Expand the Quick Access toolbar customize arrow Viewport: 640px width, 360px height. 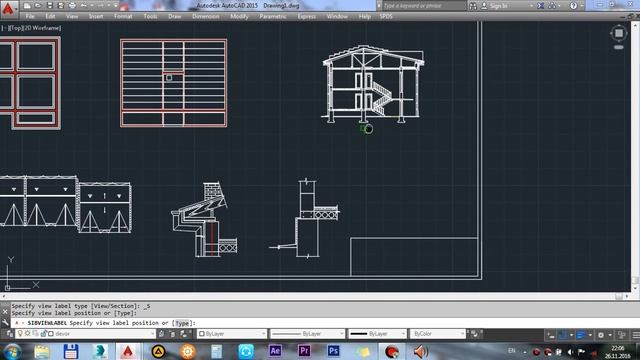point(116,6)
